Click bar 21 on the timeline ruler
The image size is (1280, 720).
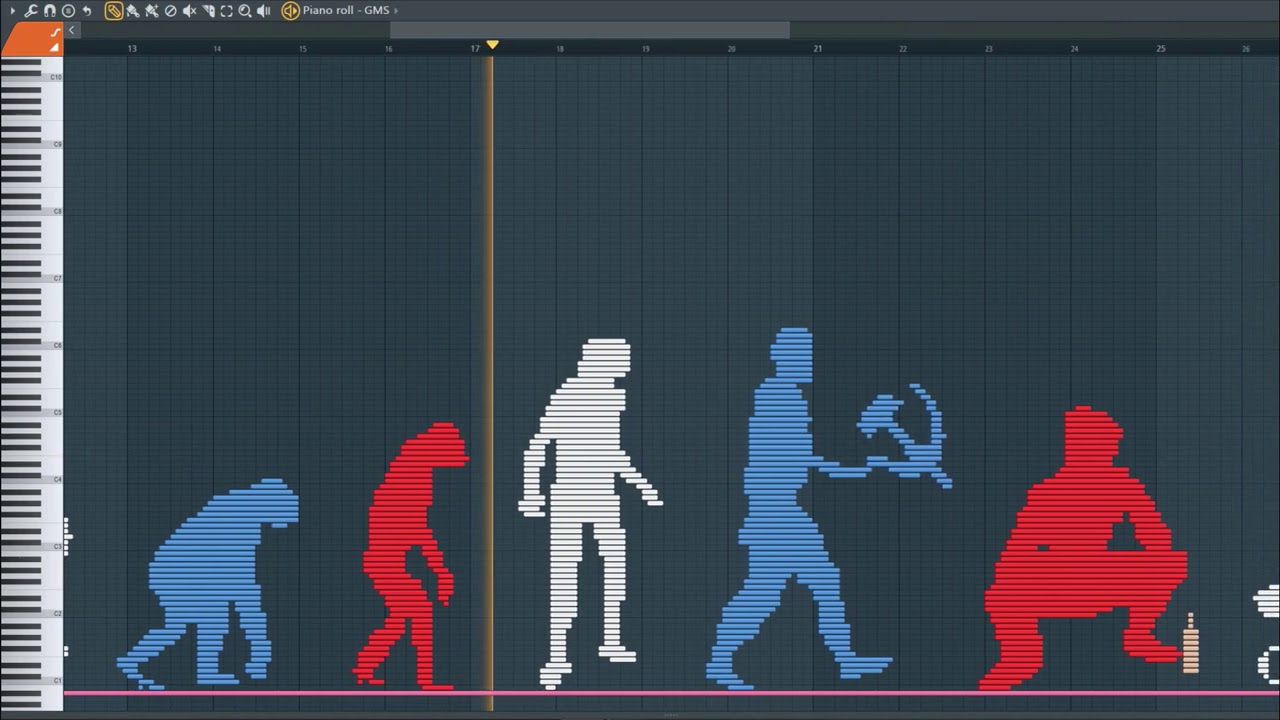pyautogui.click(x=818, y=48)
